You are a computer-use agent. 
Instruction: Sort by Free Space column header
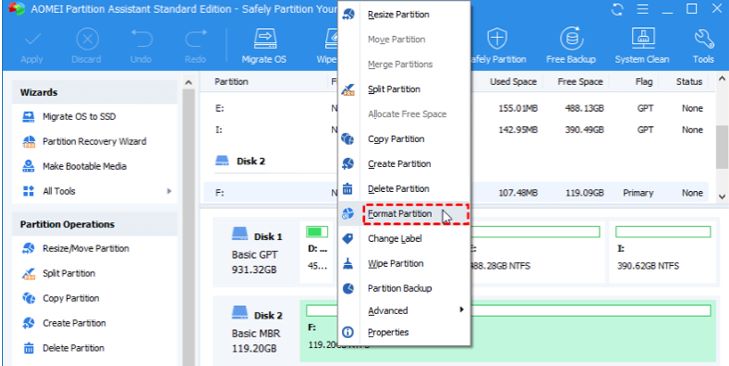click(580, 82)
